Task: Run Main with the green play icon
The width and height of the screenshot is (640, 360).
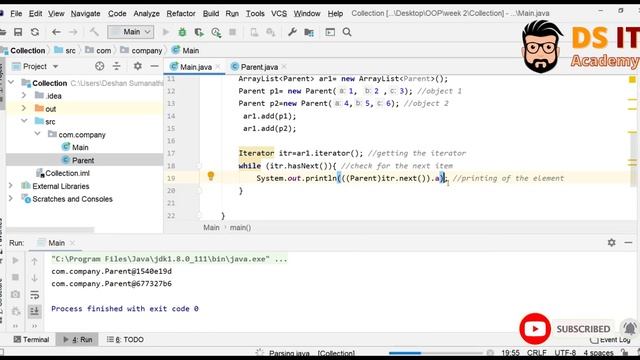Action: (x=165, y=32)
